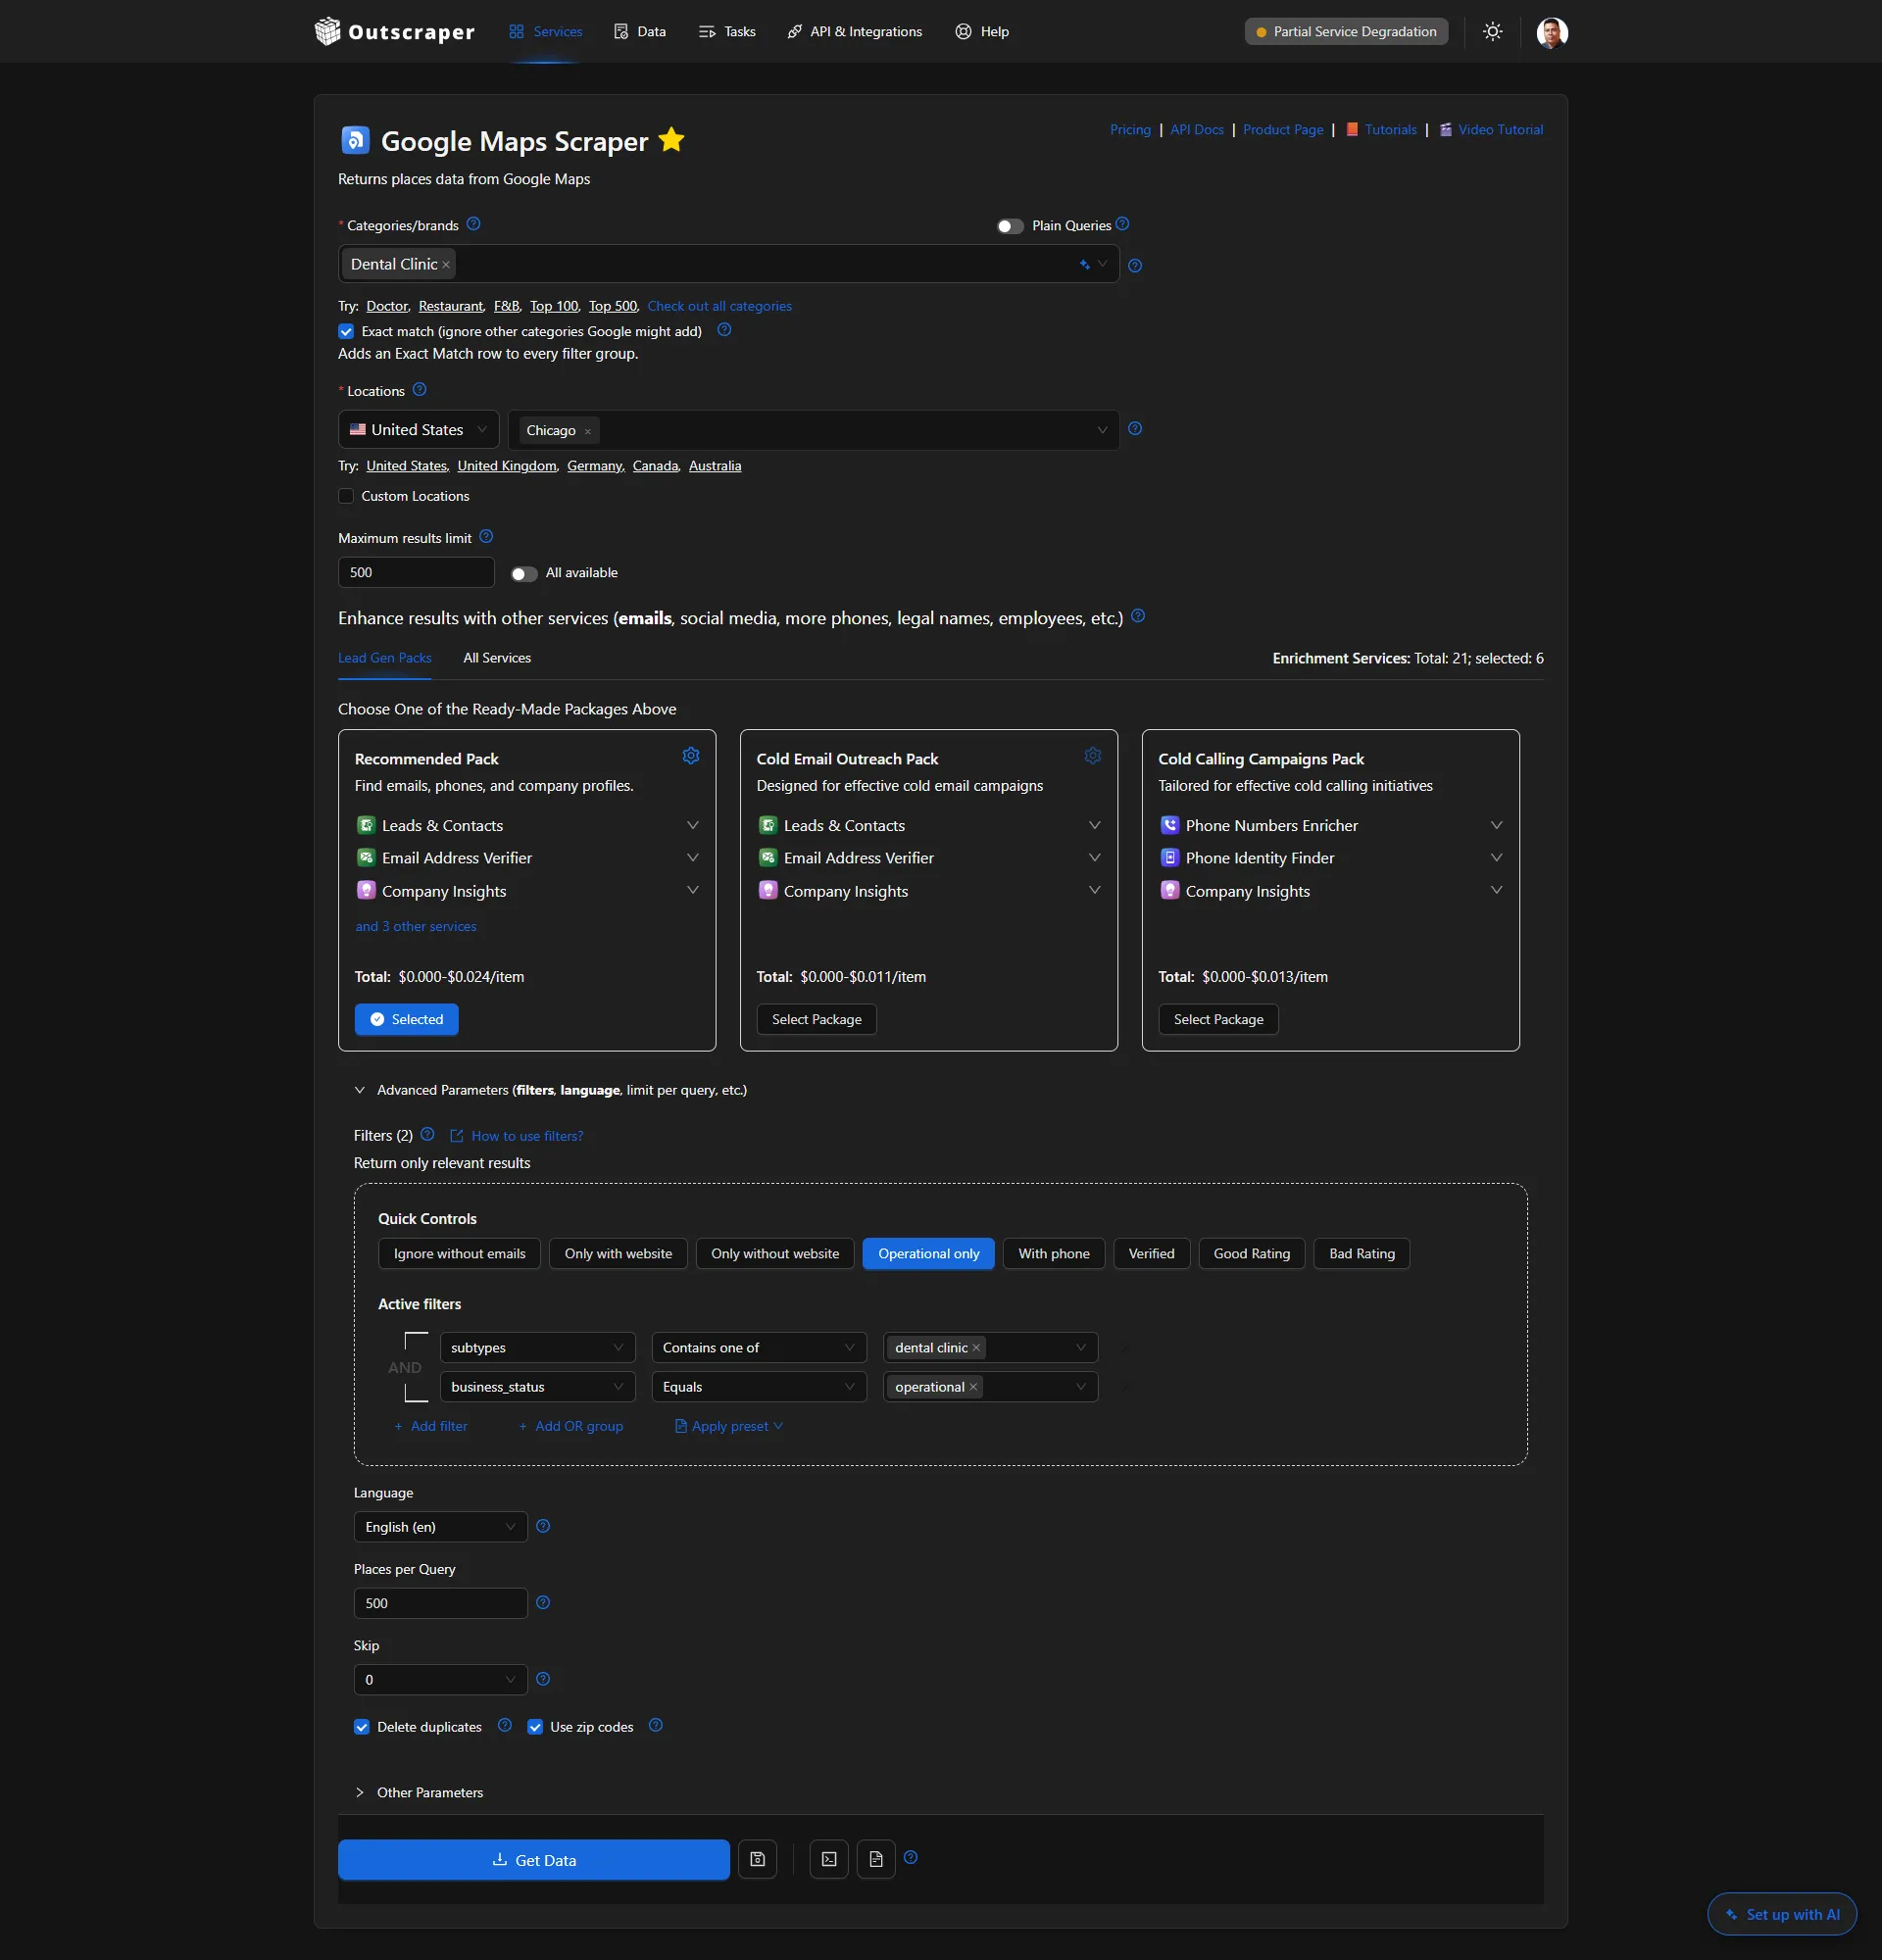1882x1960 pixels.
Task: Enable the Custom Locations checkbox
Action: 346,496
